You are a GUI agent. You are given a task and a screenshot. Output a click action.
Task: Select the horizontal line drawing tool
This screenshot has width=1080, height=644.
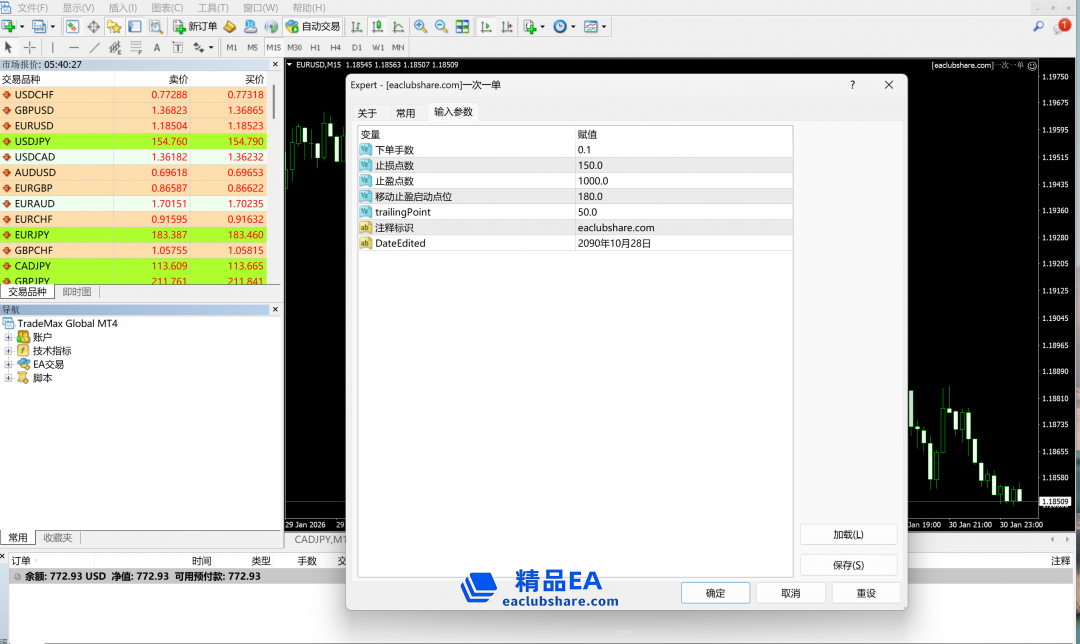pos(74,47)
